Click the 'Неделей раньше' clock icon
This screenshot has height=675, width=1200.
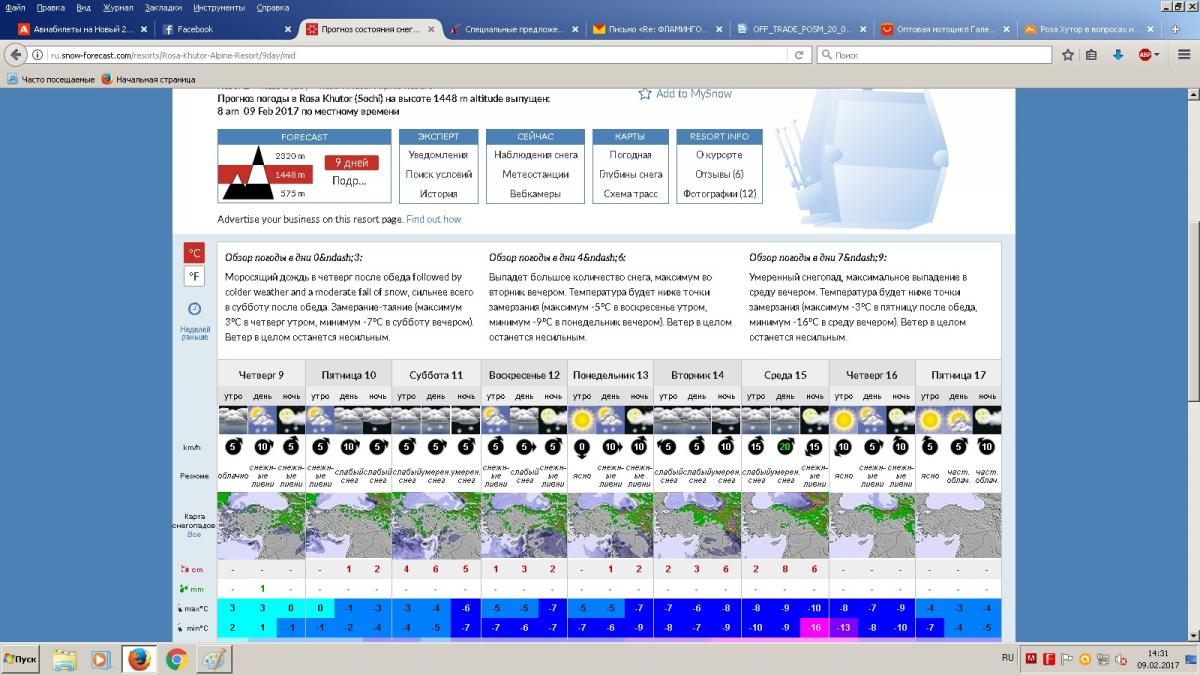pos(195,309)
